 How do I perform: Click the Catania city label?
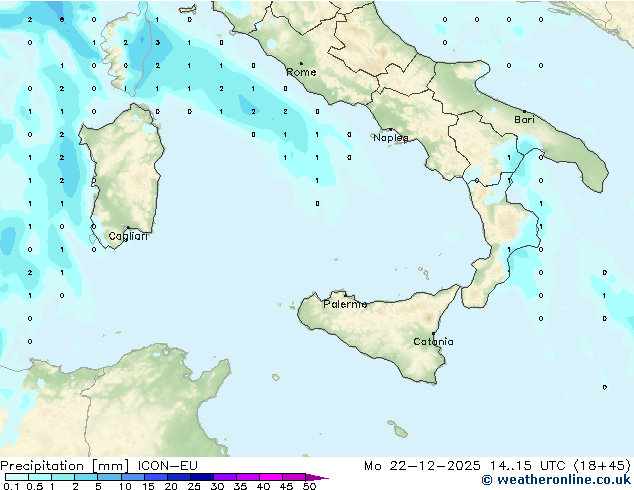tap(433, 342)
